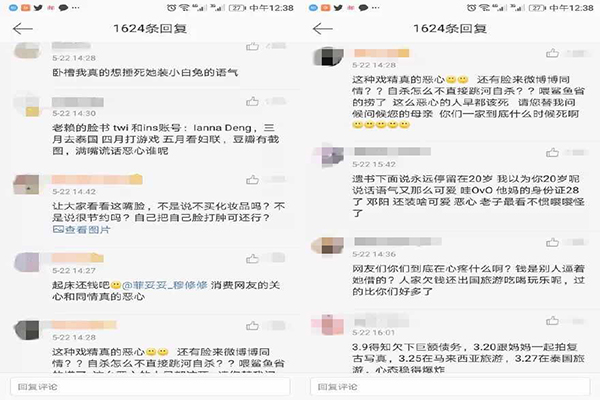Viewport: 600px width, 400px height.
Task: Open avatar of 5-22 14:27 commenter
Action: tap(26, 262)
